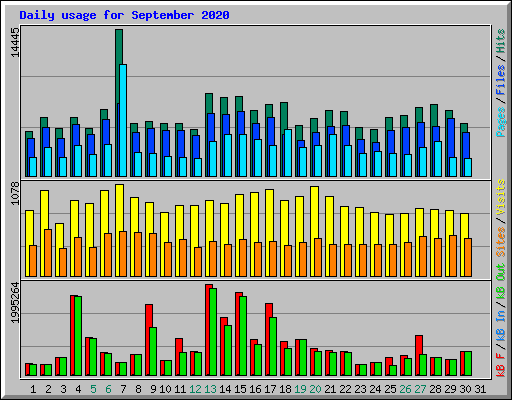Click the orange sites bar for day 2

(x=48, y=253)
